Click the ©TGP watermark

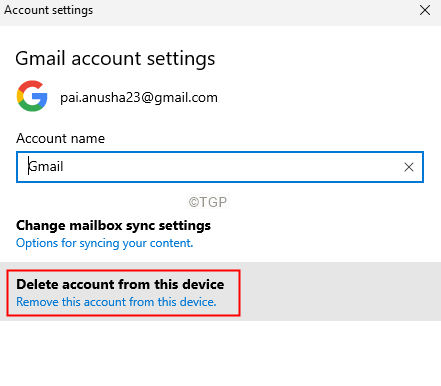208,202
